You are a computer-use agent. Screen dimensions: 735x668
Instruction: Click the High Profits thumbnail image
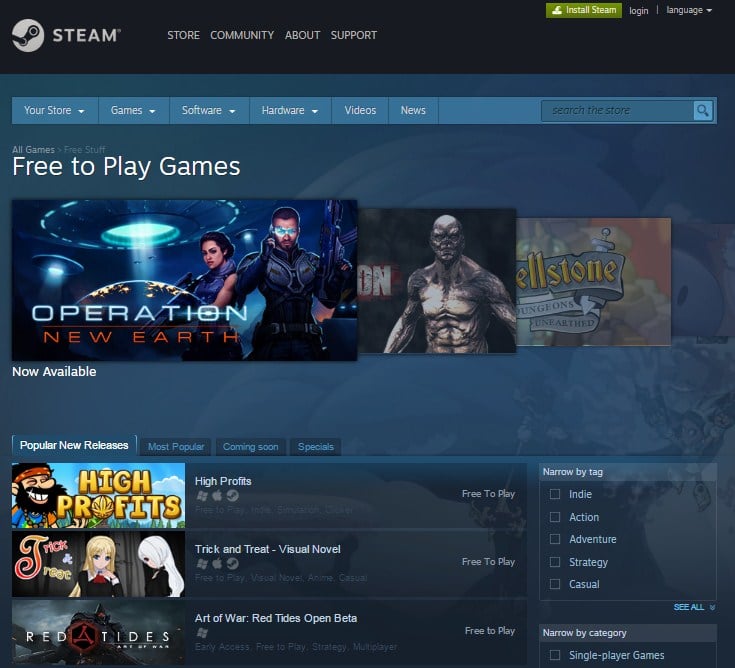[x=98, y=495]
